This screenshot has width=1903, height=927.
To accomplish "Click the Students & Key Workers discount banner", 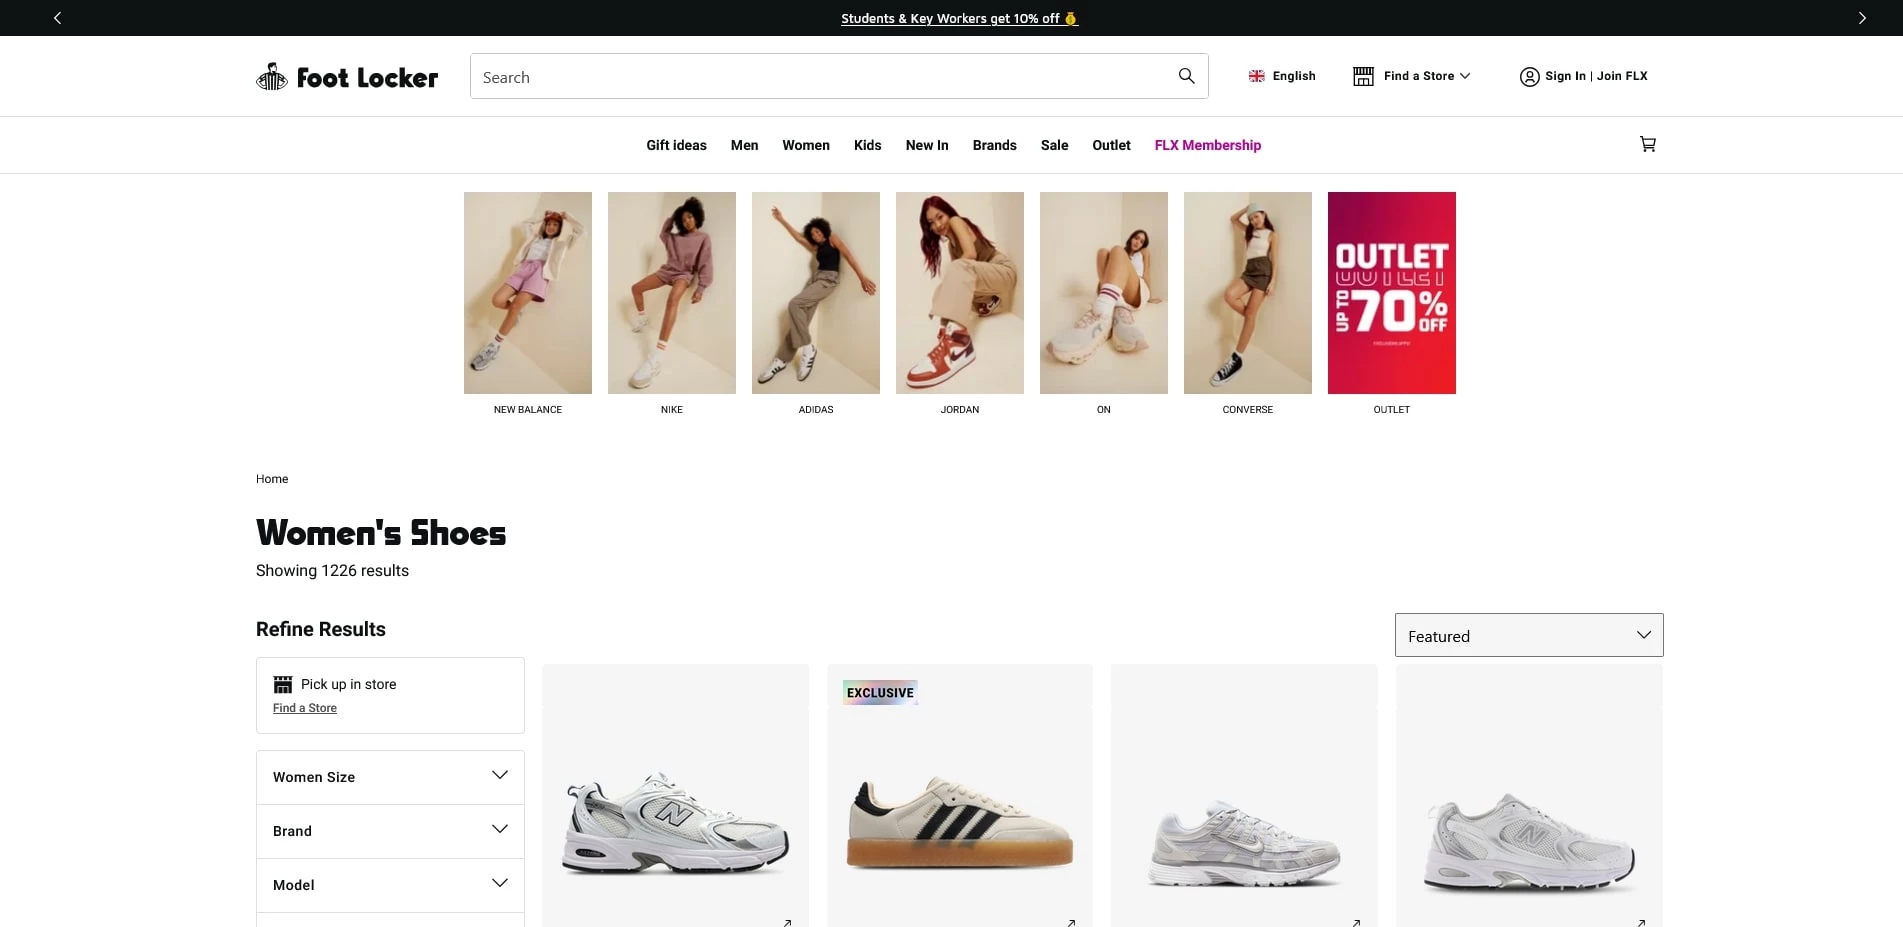I will (959, 17).
